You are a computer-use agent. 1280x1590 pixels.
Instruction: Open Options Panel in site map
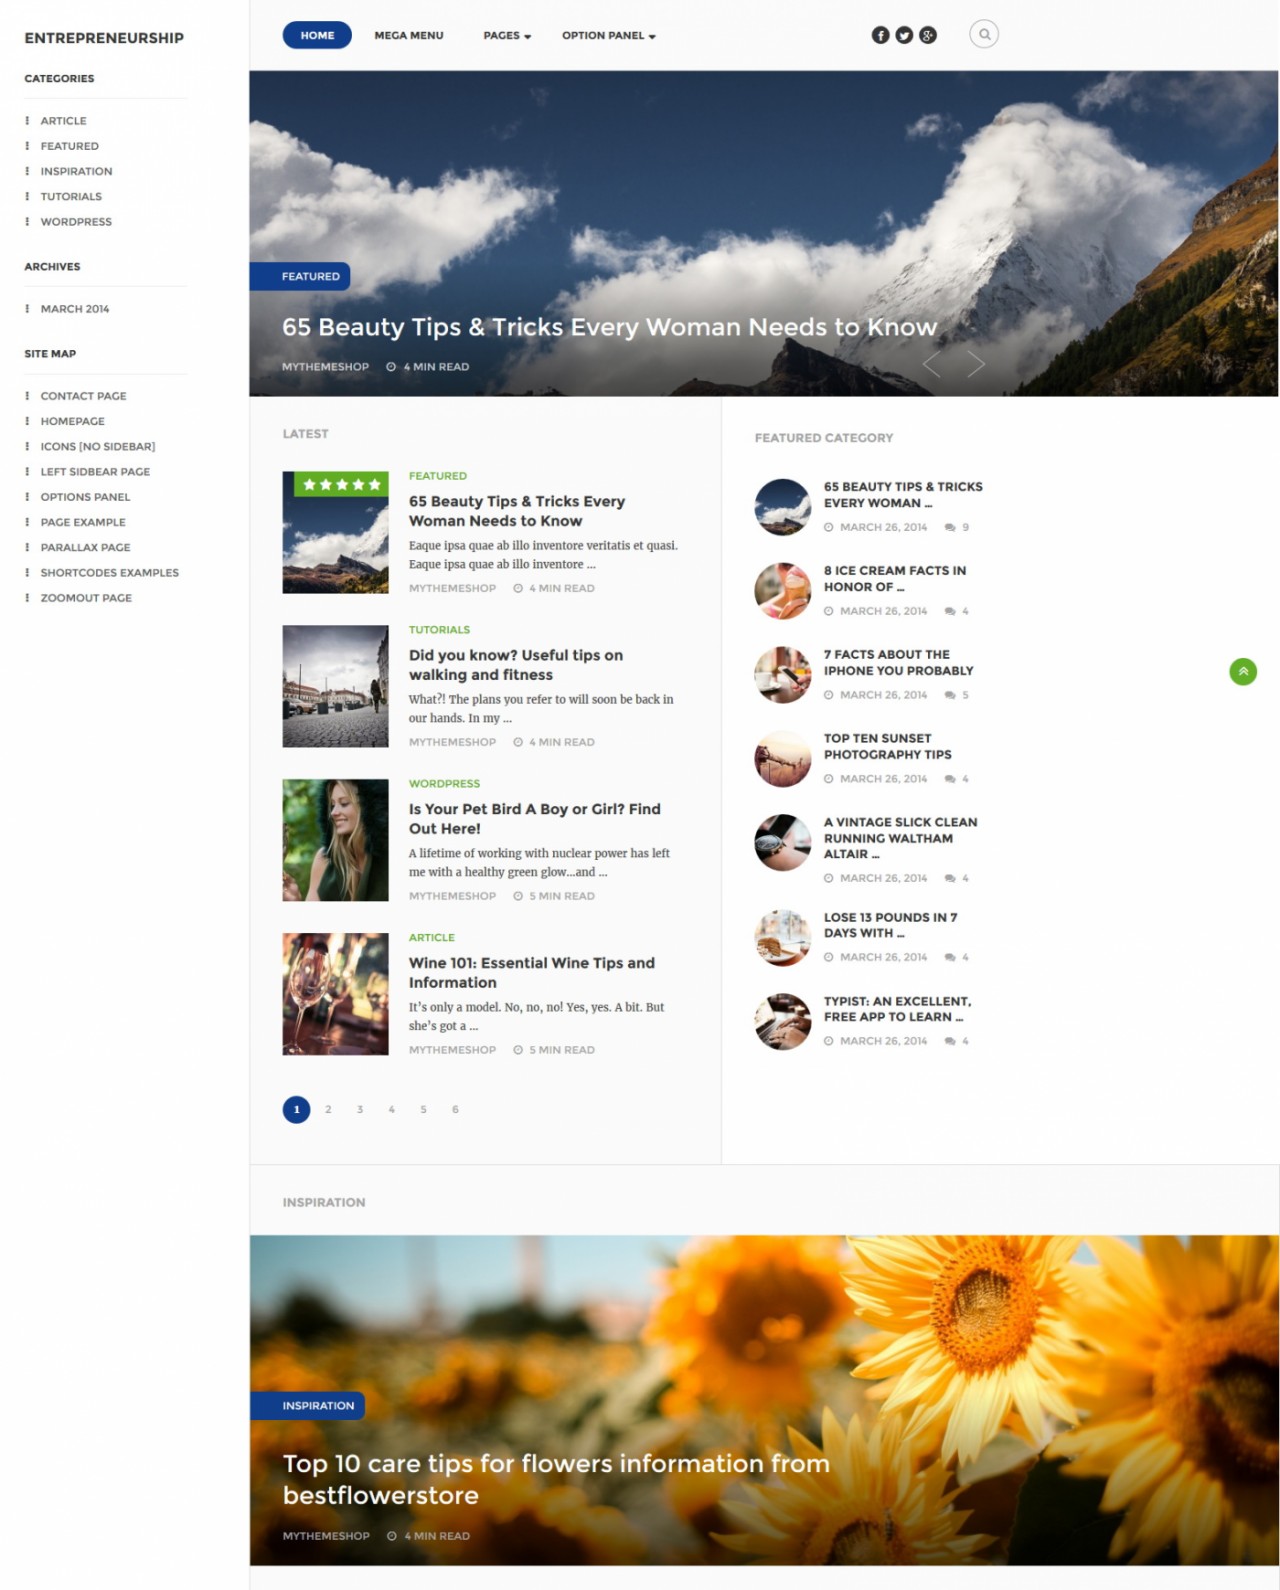coord(85,497)
